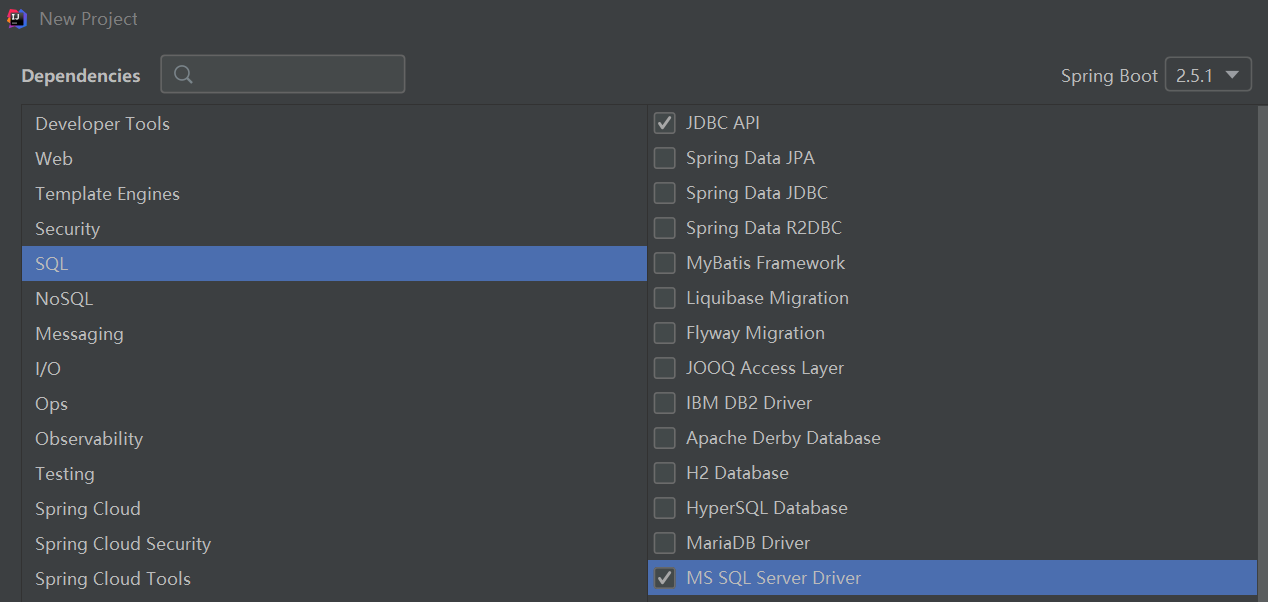This screenshot has width=1268, height=602.
Task: Focus the dependencies search field
Action: 283,75
